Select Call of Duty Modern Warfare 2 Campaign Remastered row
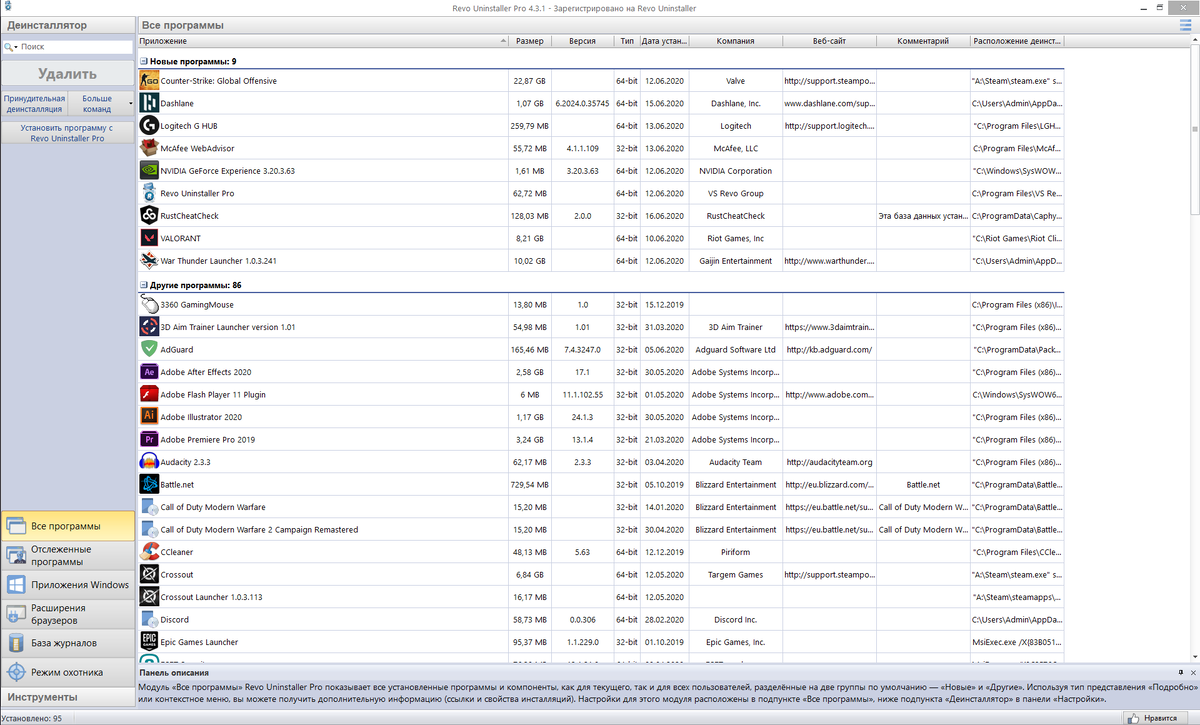Viewport: 1200px width, 725px height. [600, 530]
